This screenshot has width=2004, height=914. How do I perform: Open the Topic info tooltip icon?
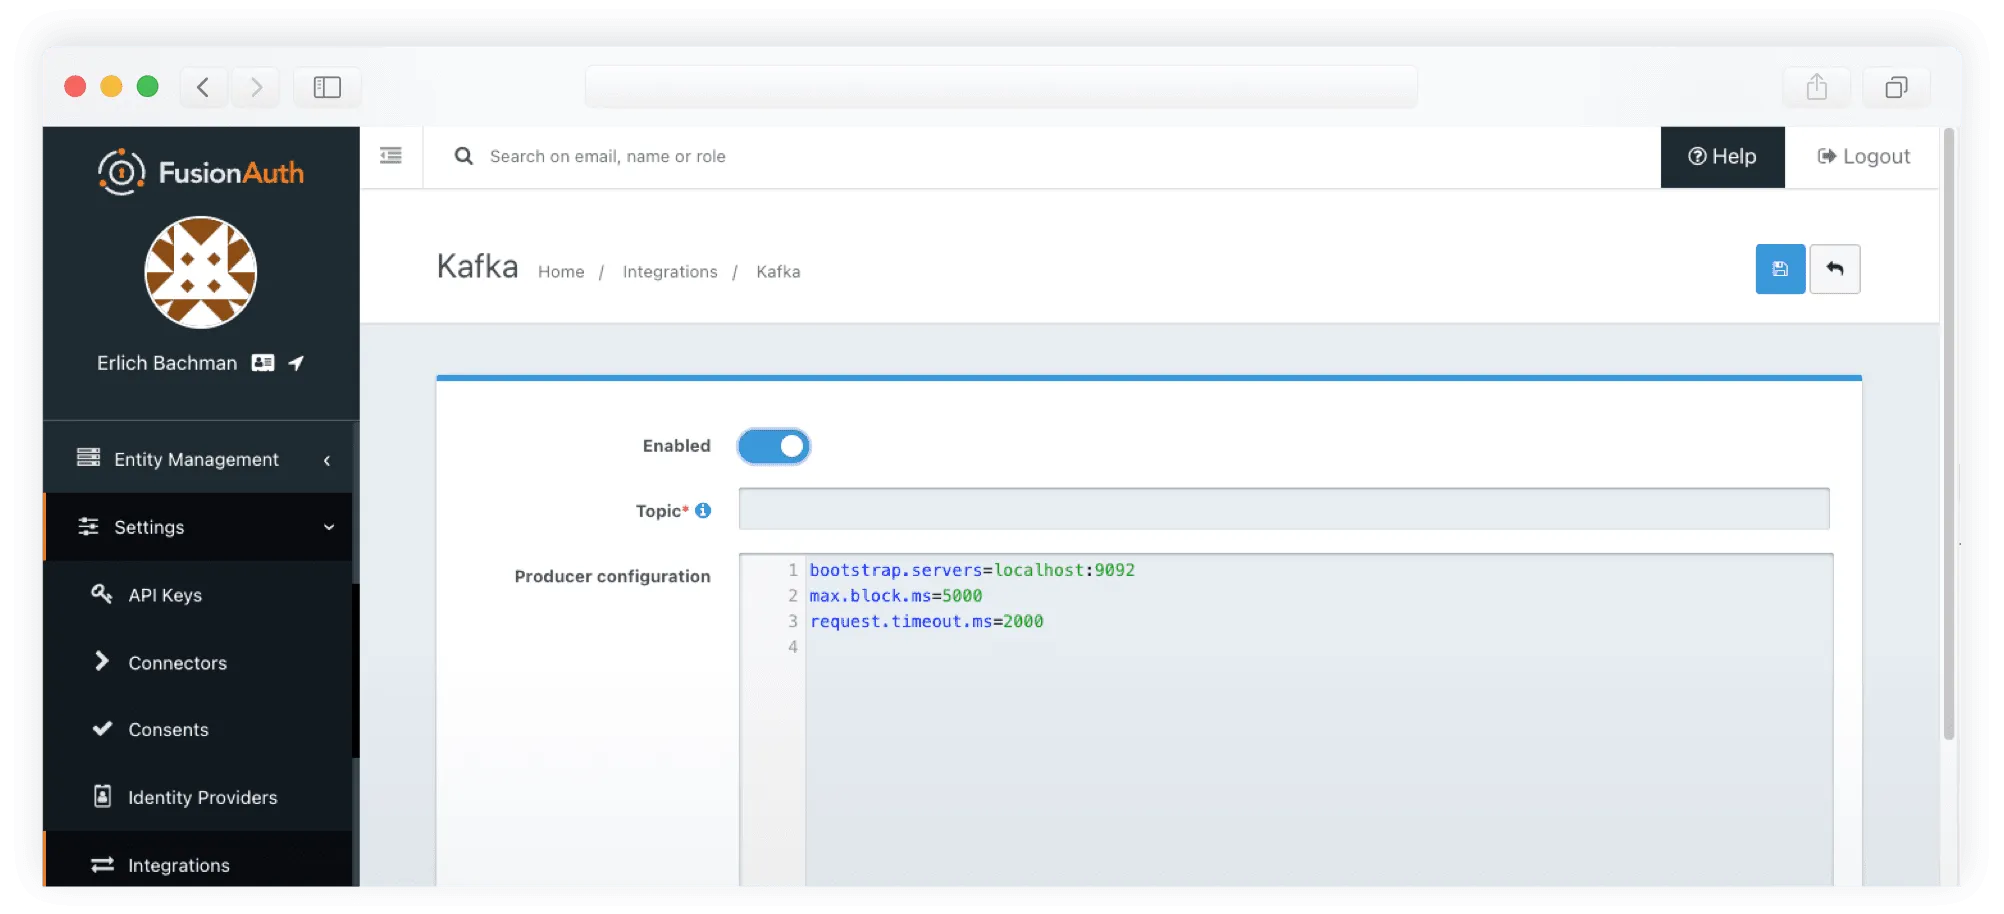click(703, 510)
